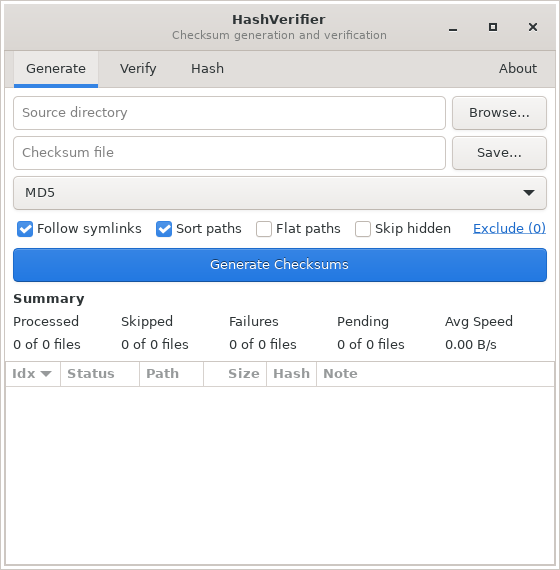560x570 pixels.
Task: Click the Processed '0 of 0 files' value
Action: tap(47, 344)
